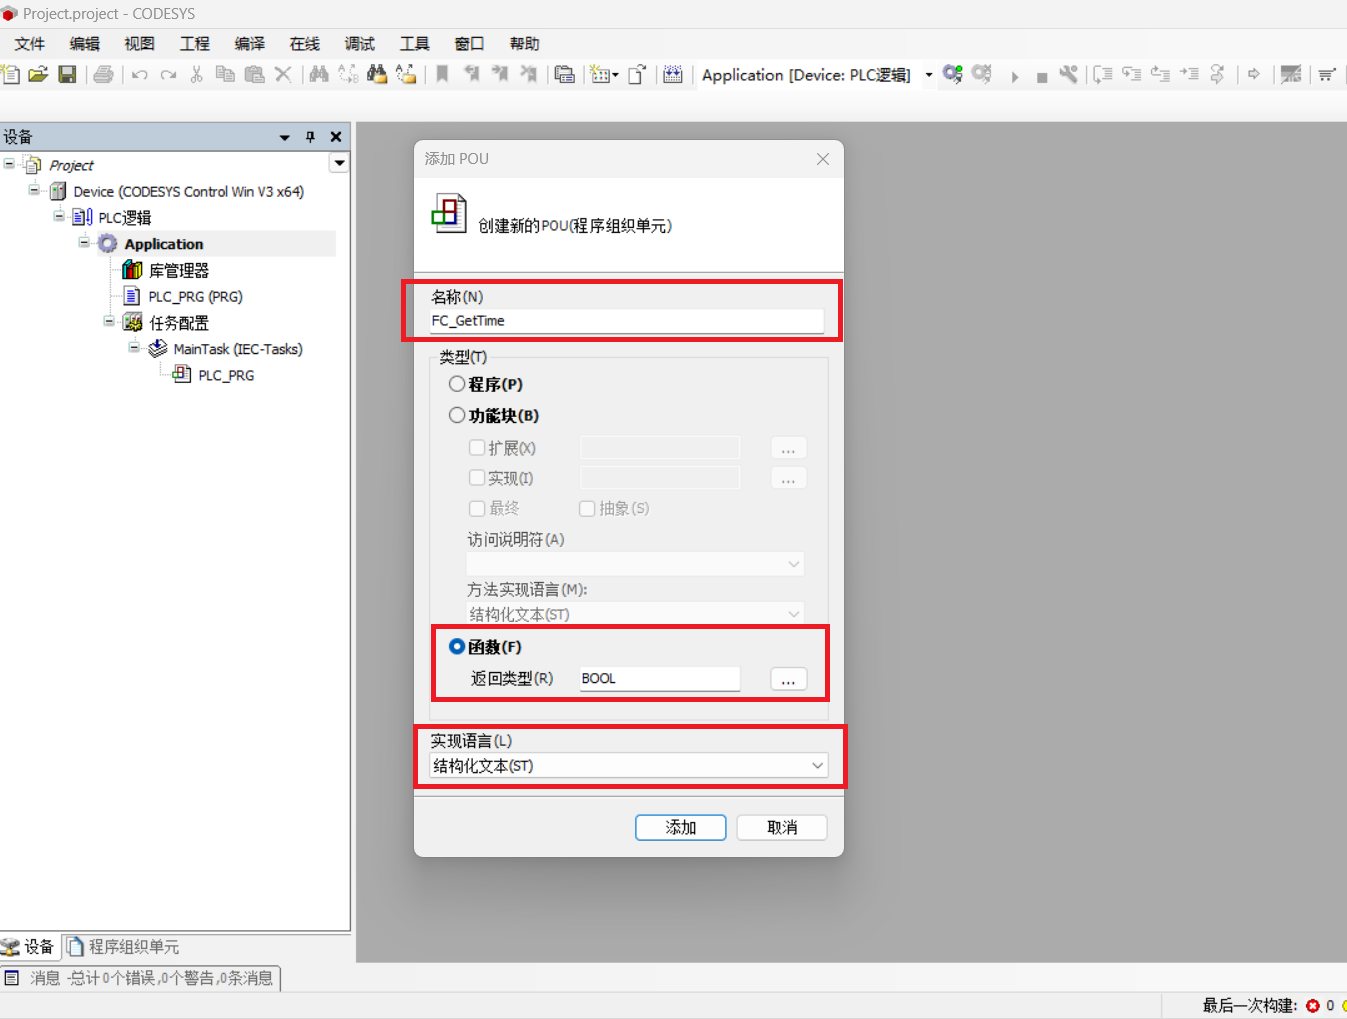The height and width of the screenshot is (1019, 1347).
Task: Open the 调试 menu
Action: tap(360, 43)
